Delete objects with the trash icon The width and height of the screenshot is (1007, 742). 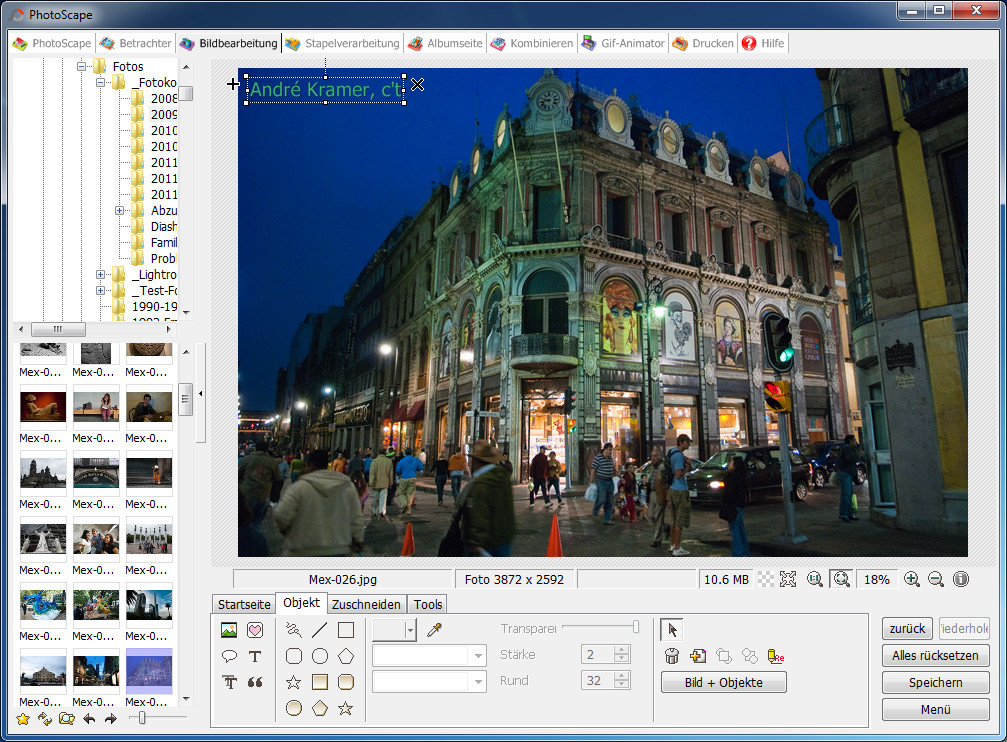coord(672,656)
